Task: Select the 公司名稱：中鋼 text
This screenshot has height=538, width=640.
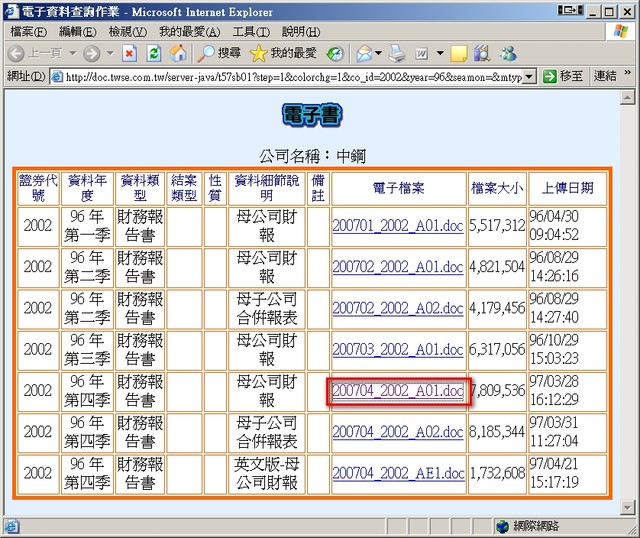Action: tap(313, 156)
